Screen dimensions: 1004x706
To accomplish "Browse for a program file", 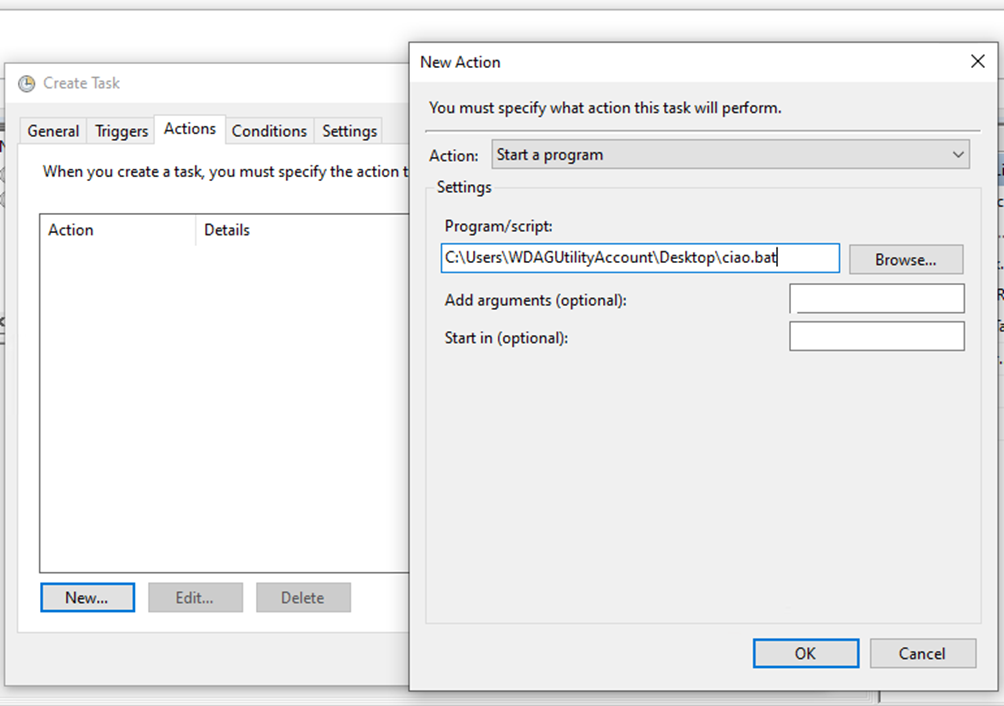I will [905, 260].
